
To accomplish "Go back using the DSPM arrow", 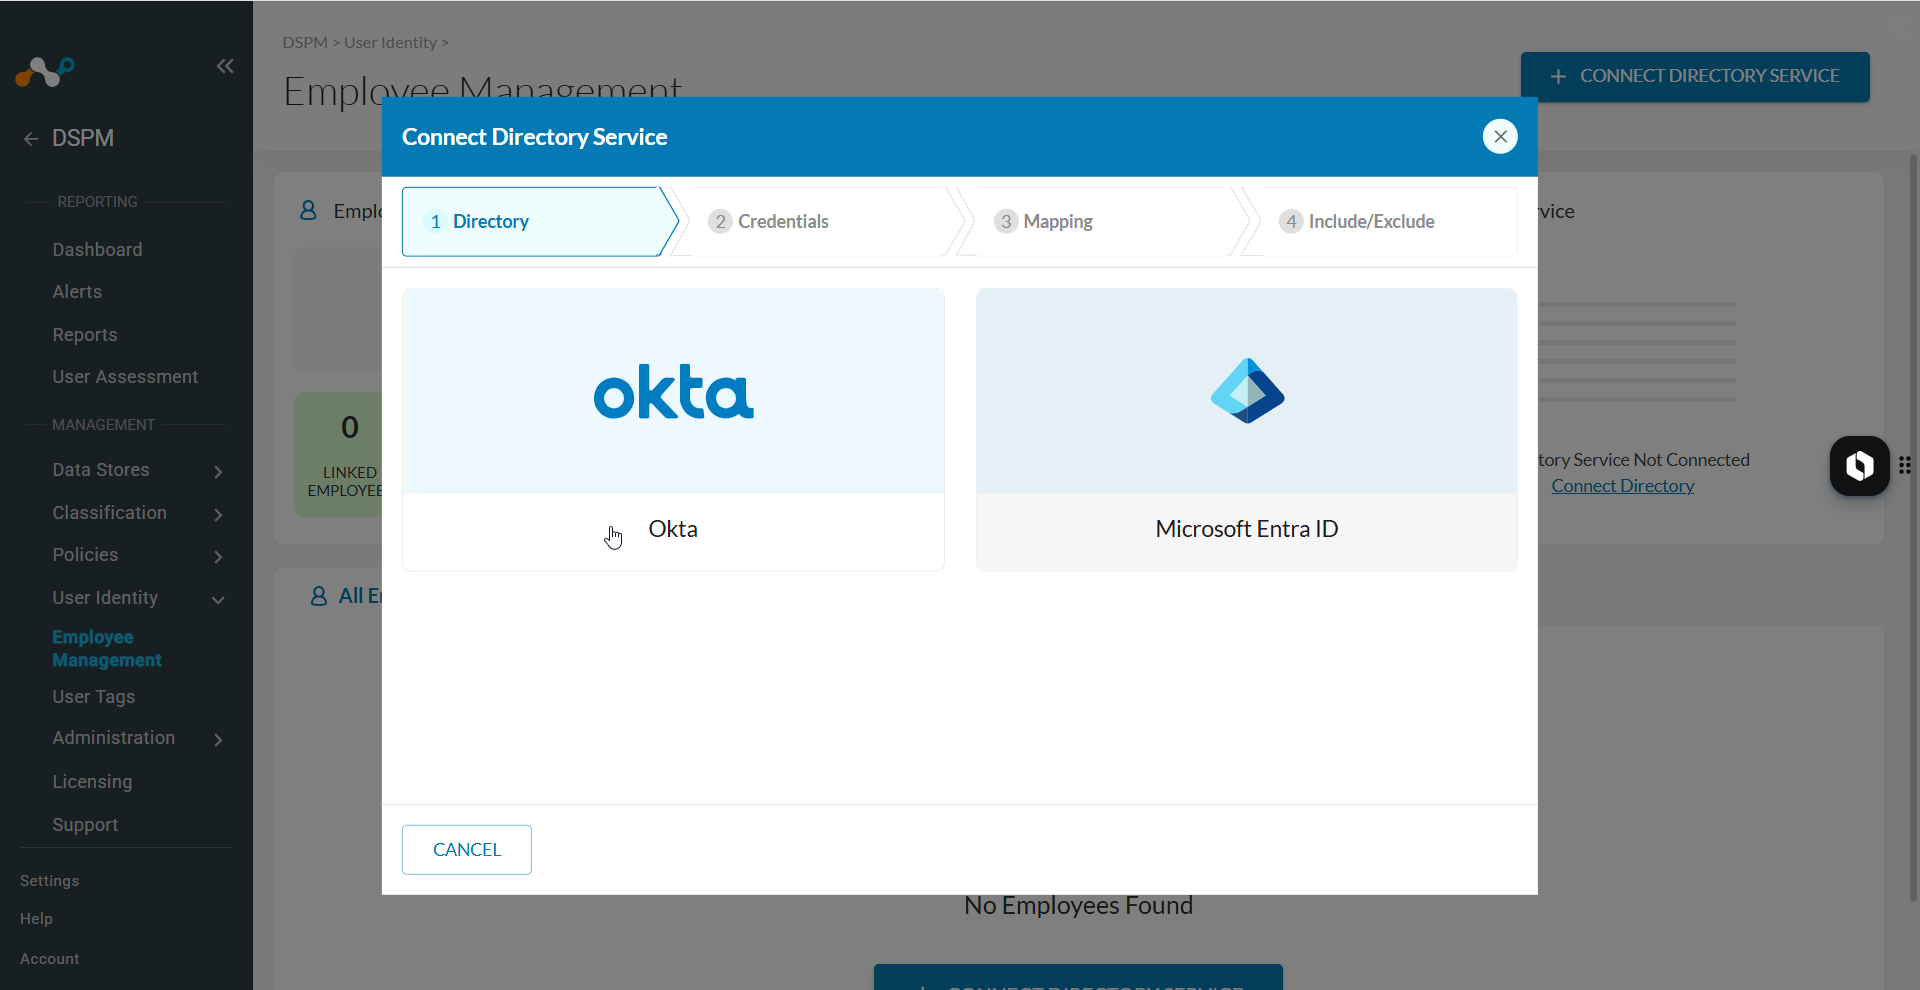I will 31,139.
